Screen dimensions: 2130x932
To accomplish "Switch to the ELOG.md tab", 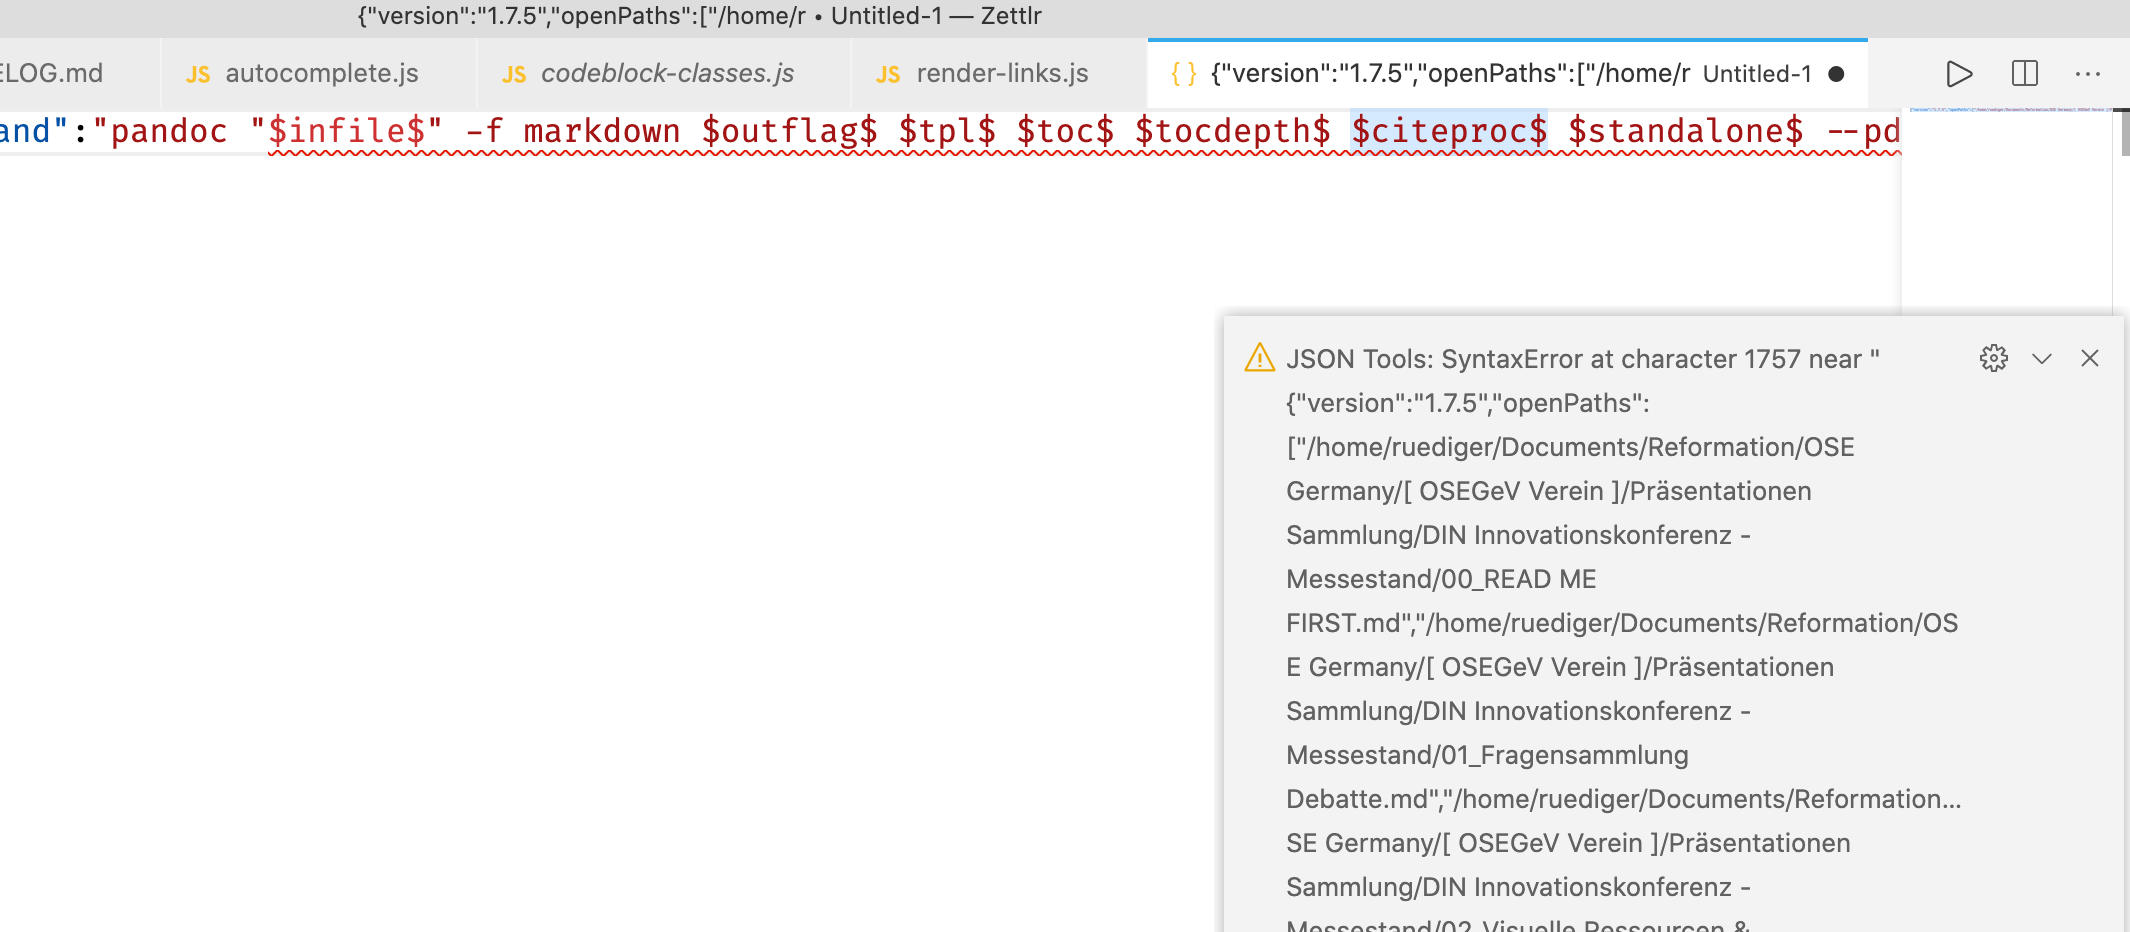I will 55,72.
